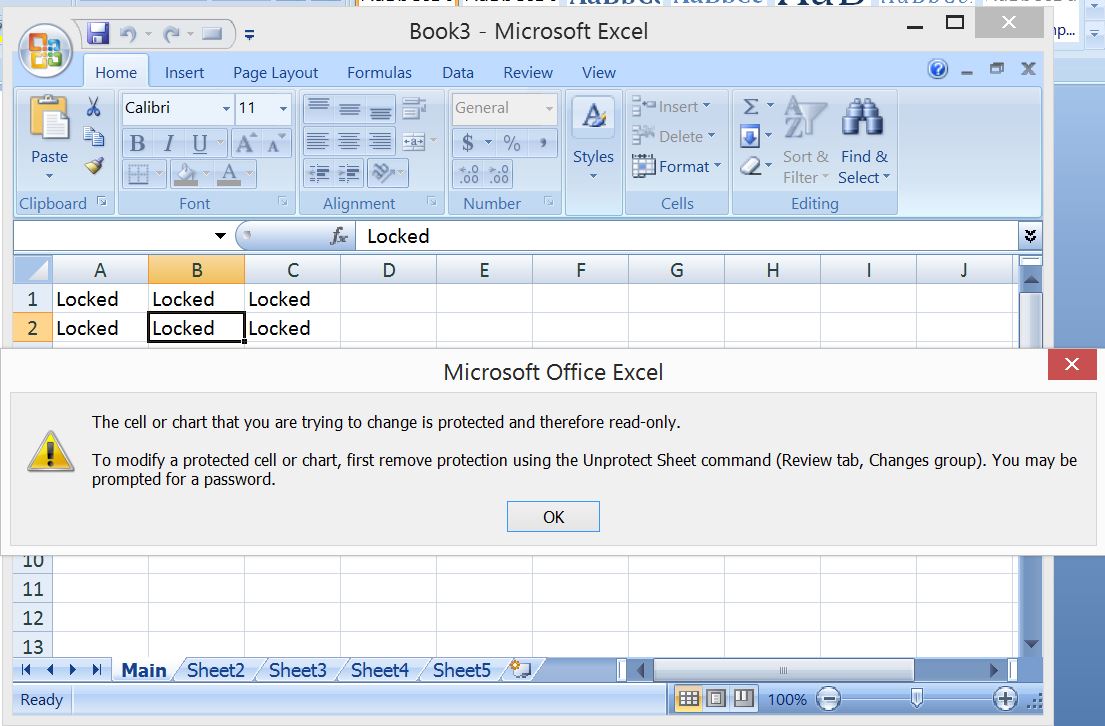
Task: Switch to the Formulas tab
Action: [x=379, y=73]
